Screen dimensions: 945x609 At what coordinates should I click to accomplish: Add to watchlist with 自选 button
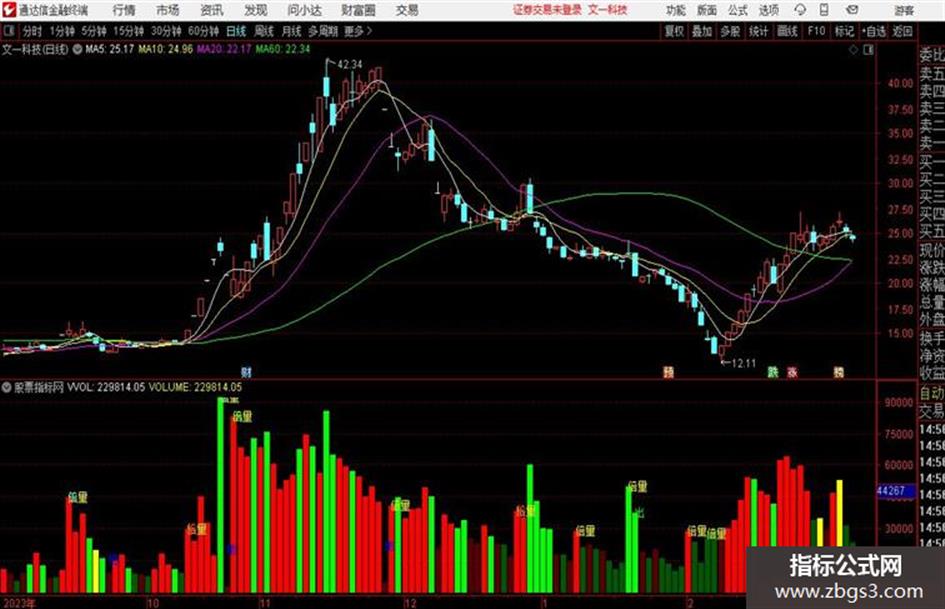pyautogui.click(x=874, y=31)
